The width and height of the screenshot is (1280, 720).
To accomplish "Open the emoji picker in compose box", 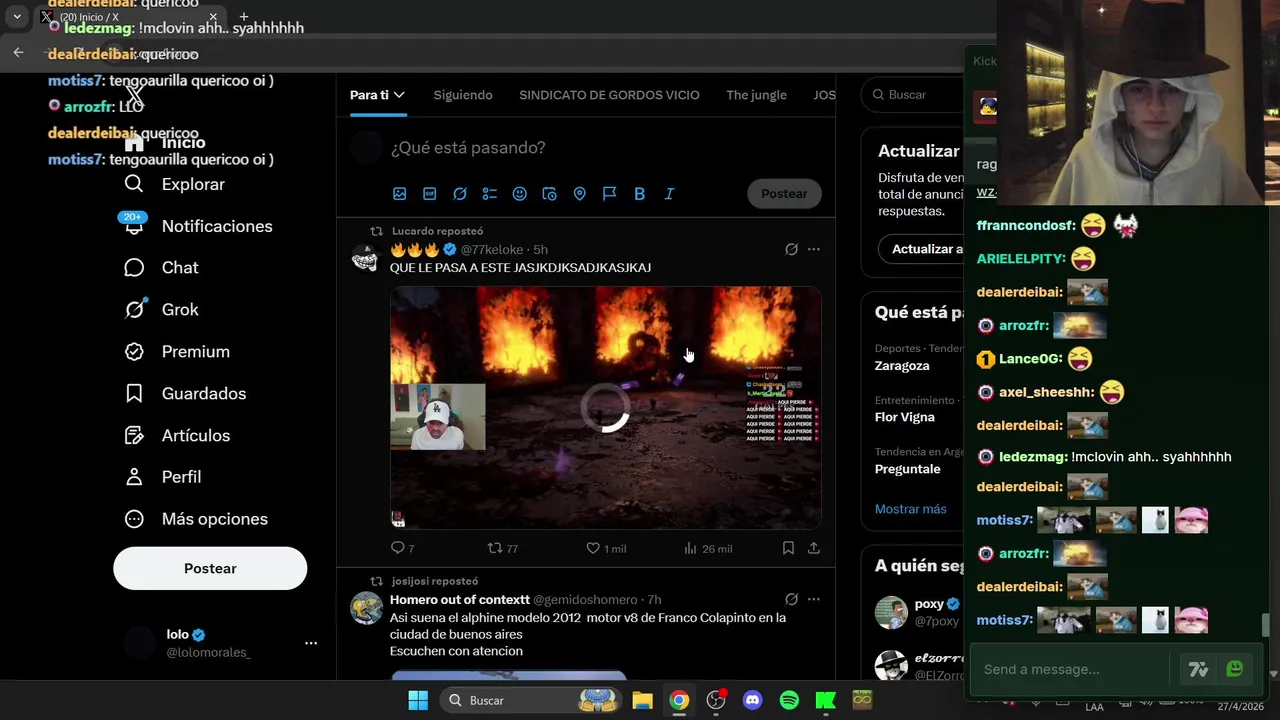I will coord(519,194).
